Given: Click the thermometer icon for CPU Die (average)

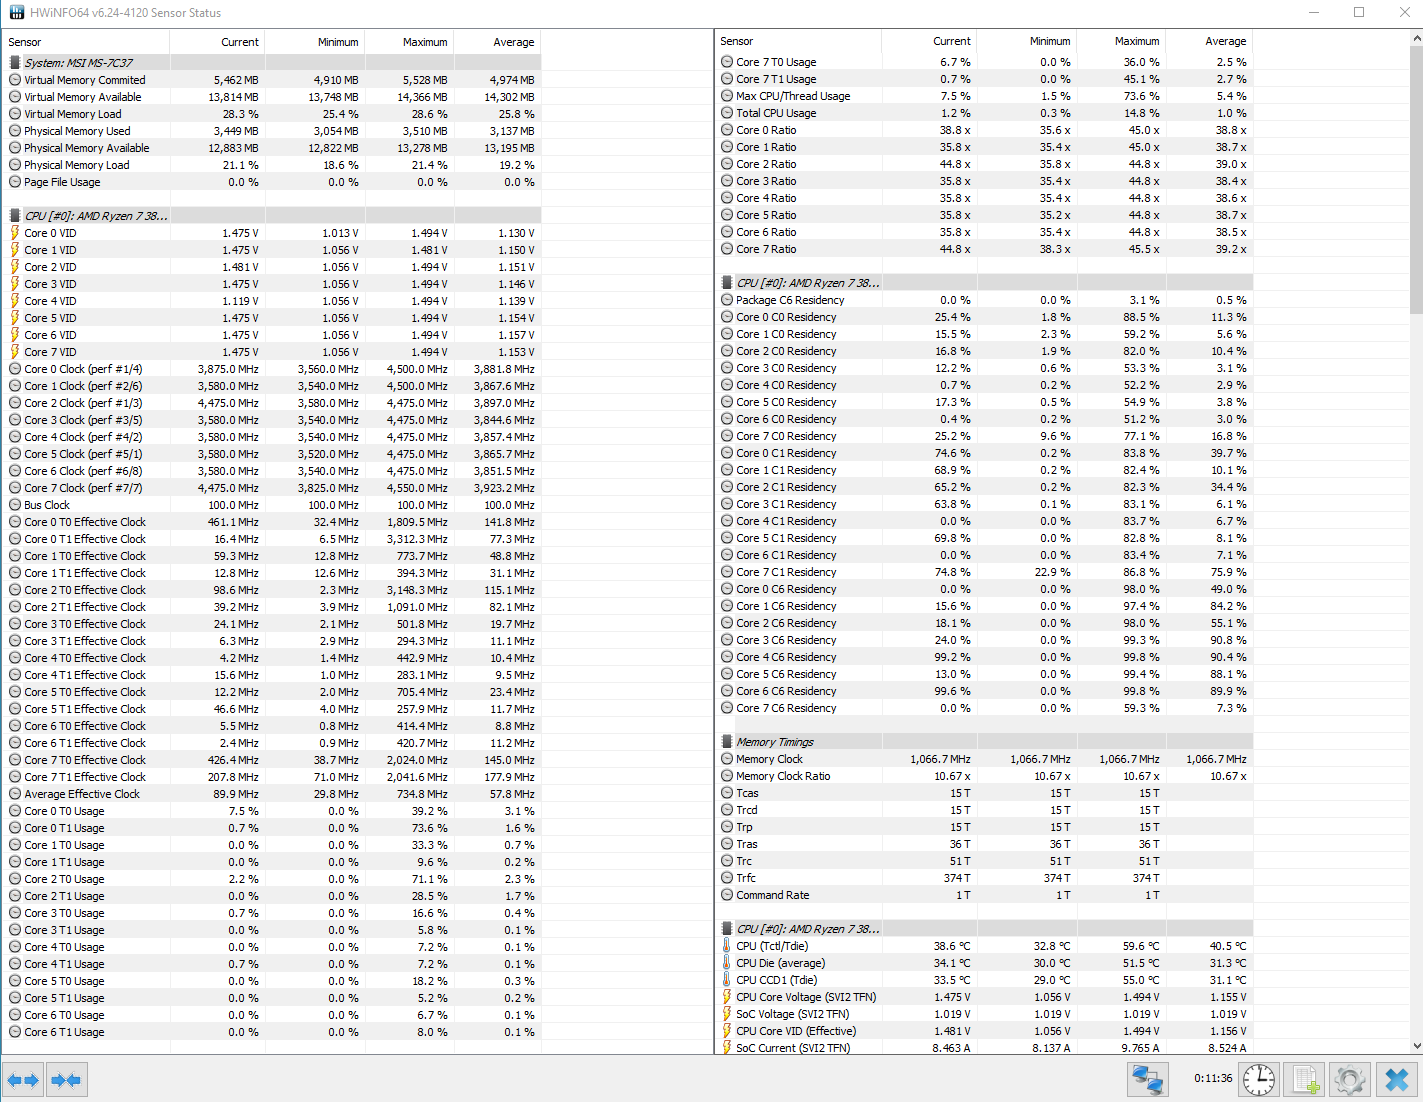Looking at the screenshot, I should 727,963.
